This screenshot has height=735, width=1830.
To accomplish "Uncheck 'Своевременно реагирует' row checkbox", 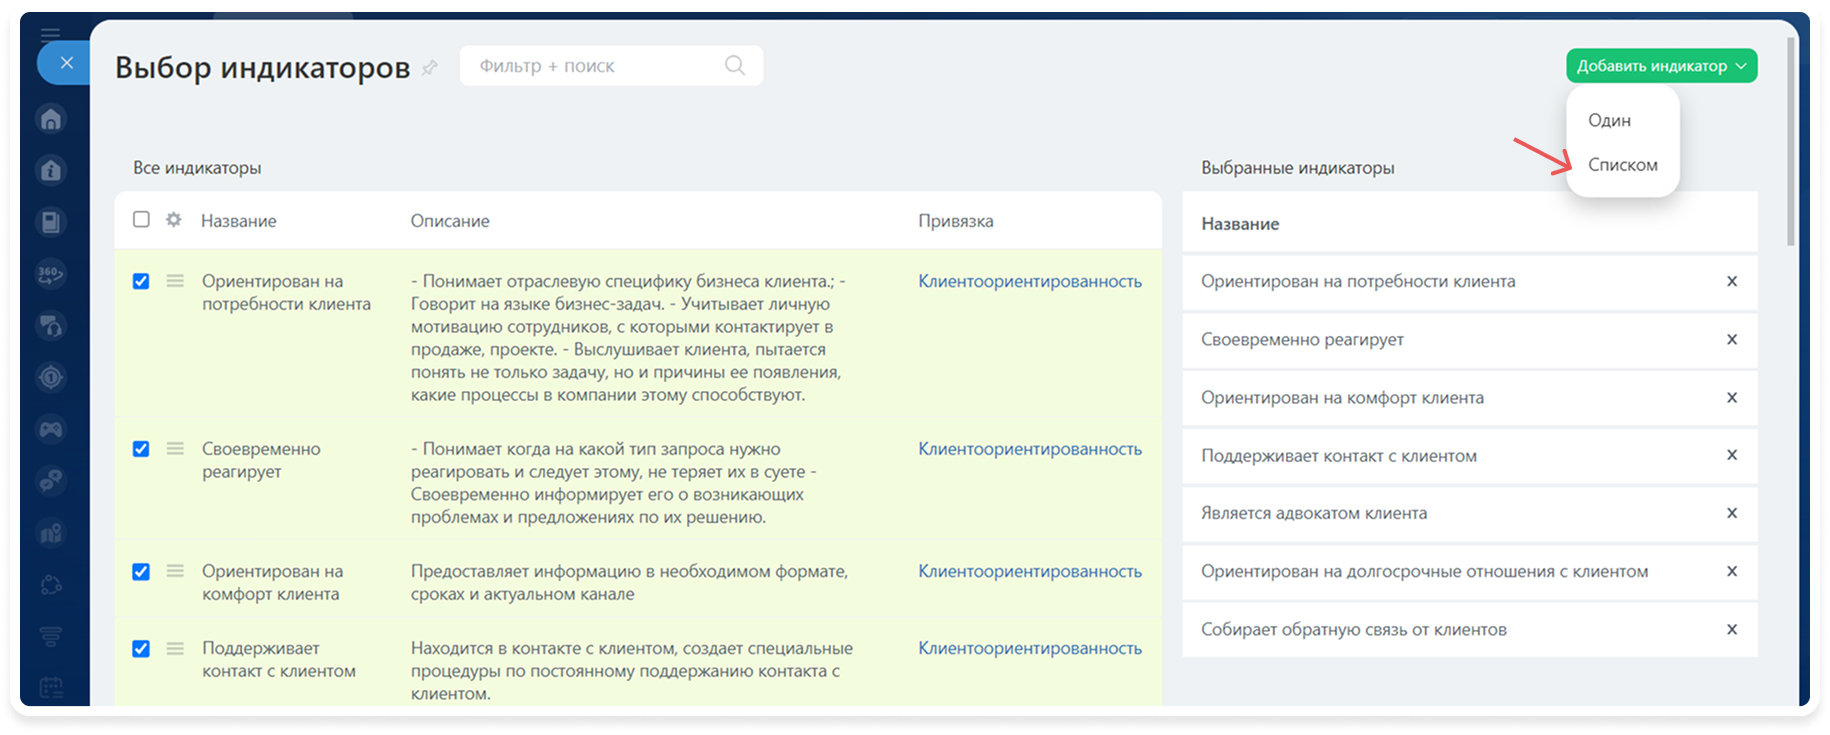I will [141, 449].
